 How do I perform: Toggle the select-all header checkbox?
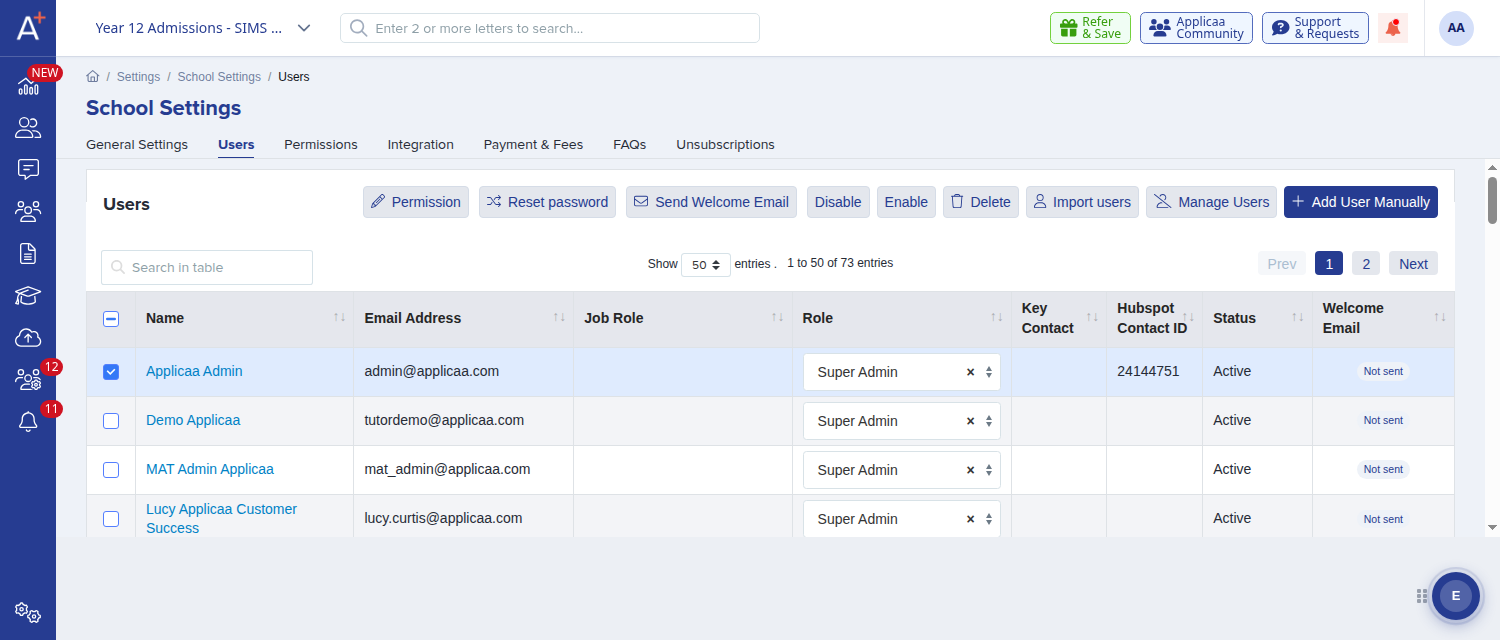[x=111, y=319]
